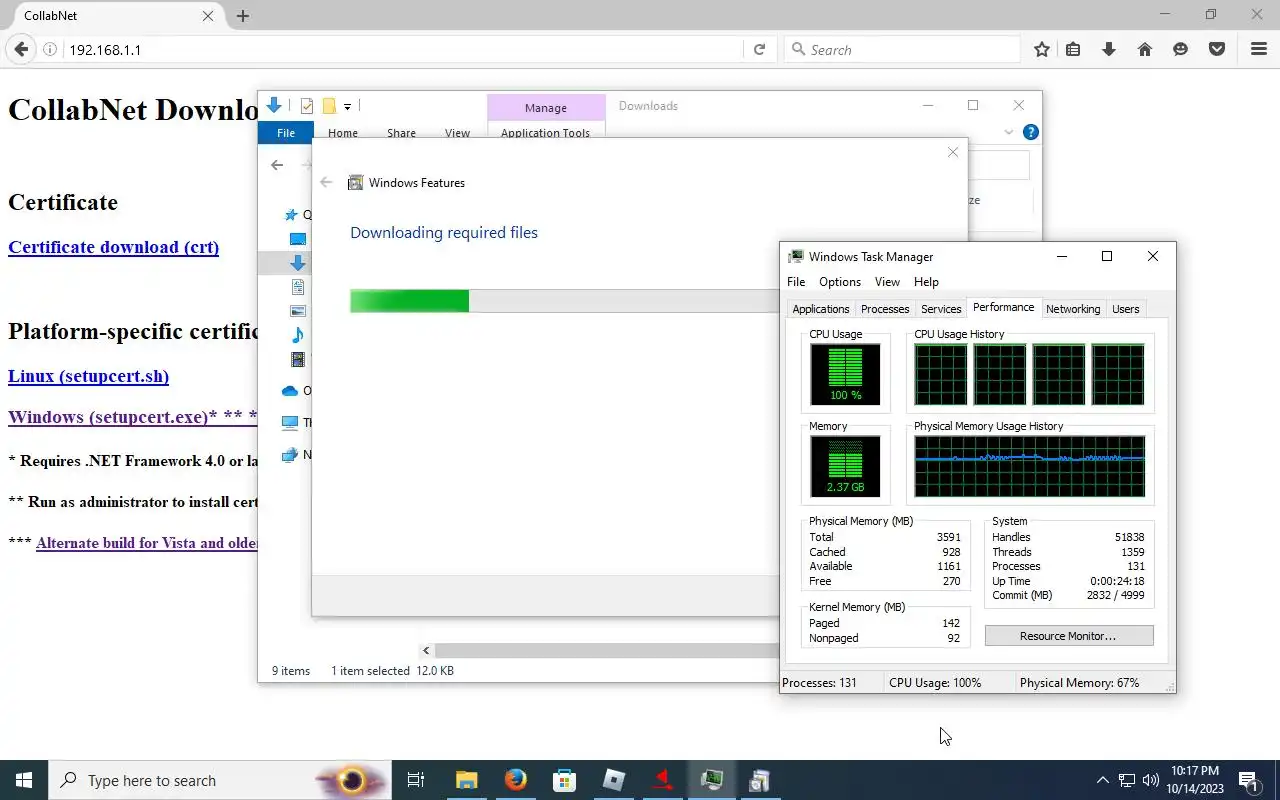Image resolution: width=1280 pixels, height=800 pixels.
Task: Click the Resource Monitor button
Action: pos(1068,636)
